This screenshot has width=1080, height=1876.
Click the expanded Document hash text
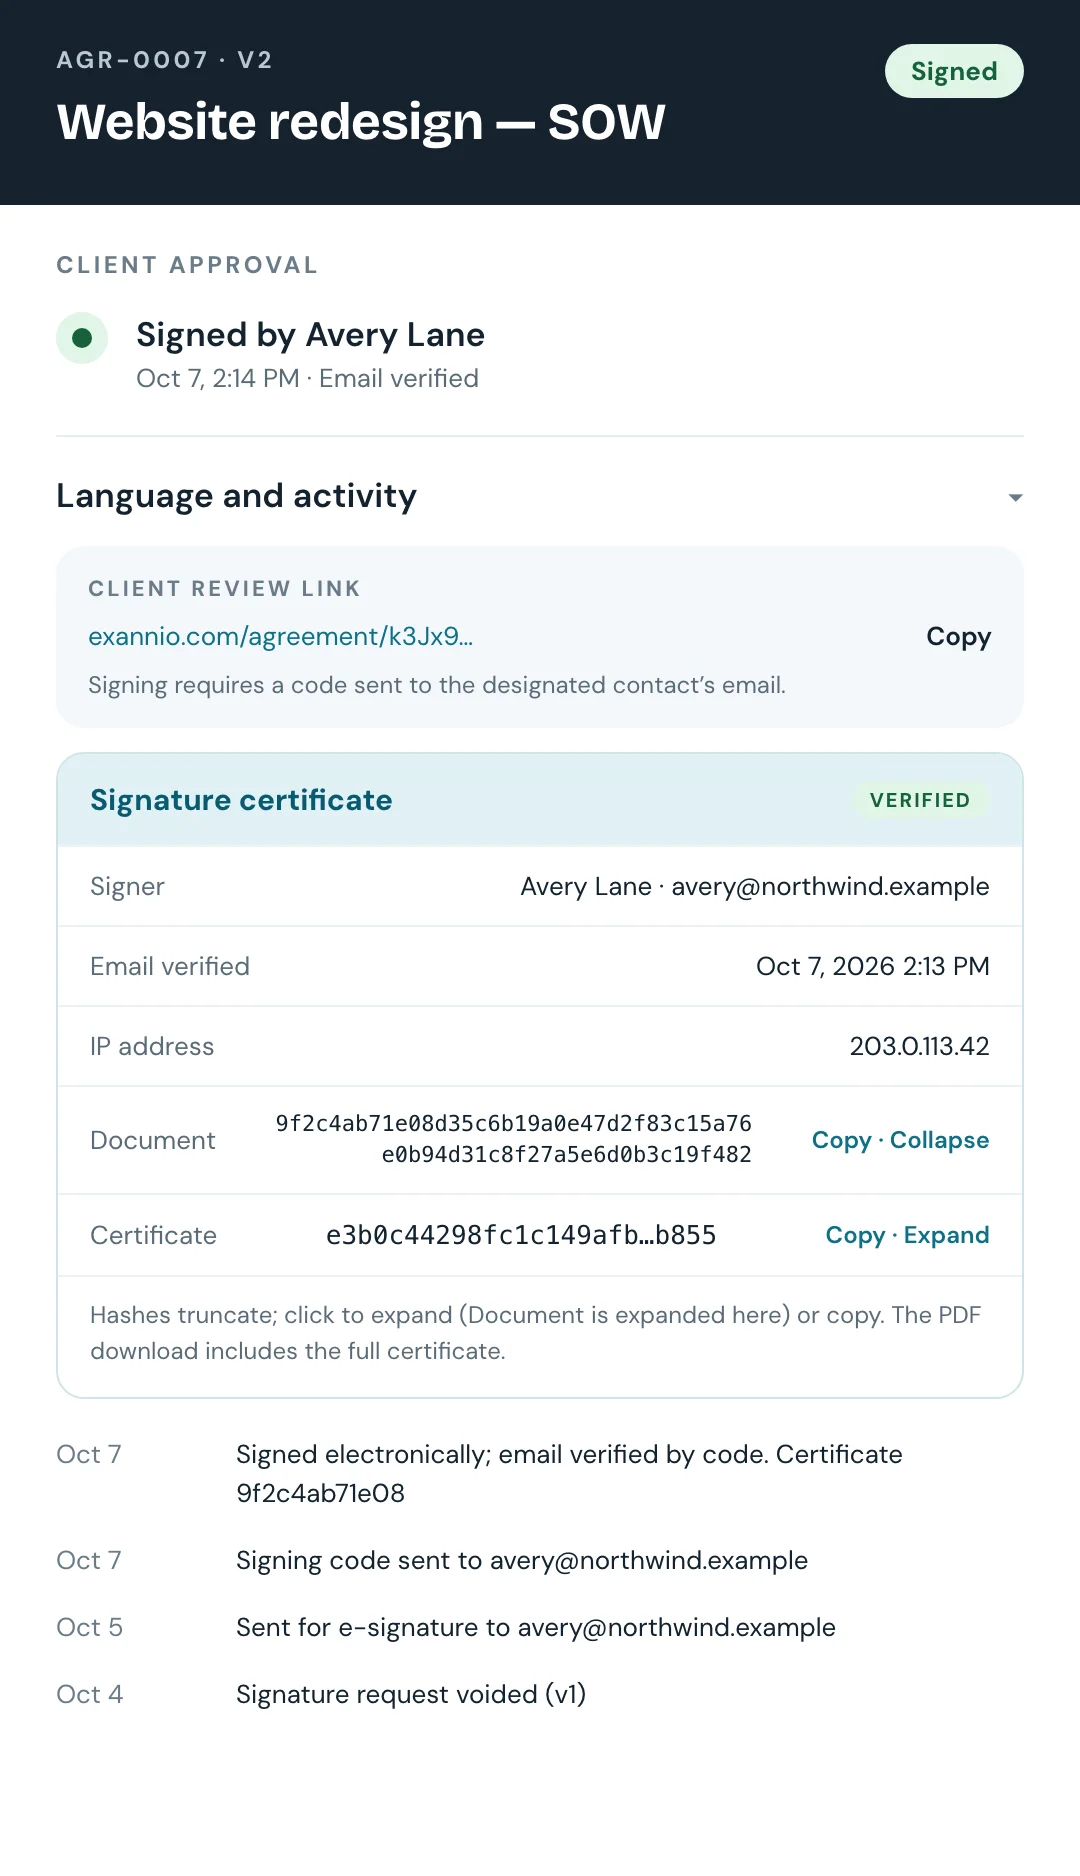coord(514,1139)
